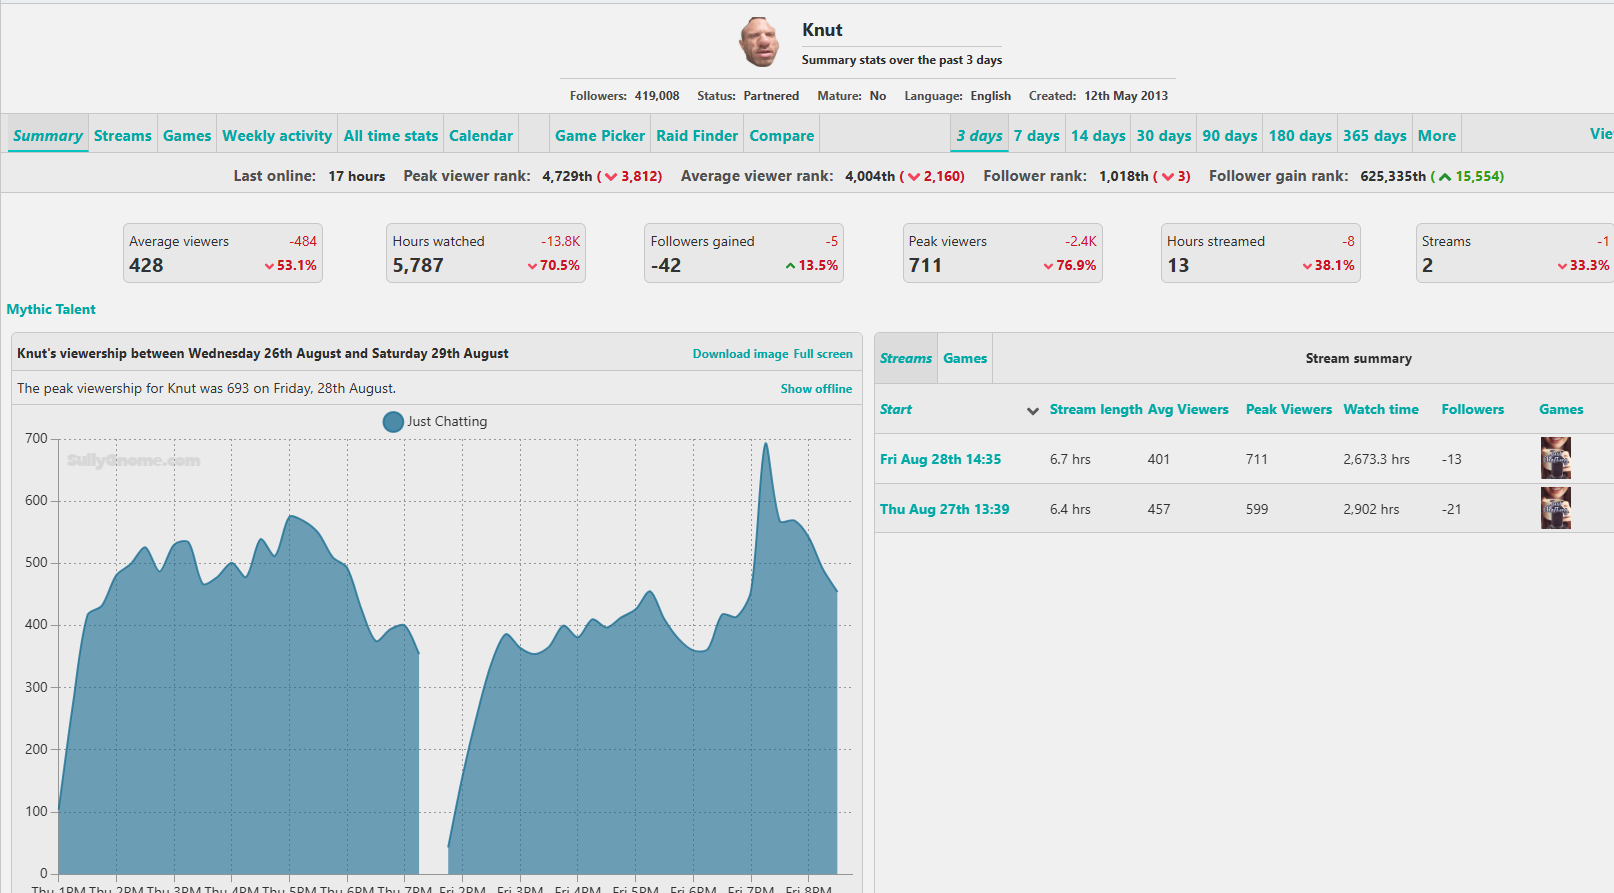Image resolution: width=1614 pixels, height=893 pixels.
Task: Open the Compare page
Action: [x=782, y=136]
